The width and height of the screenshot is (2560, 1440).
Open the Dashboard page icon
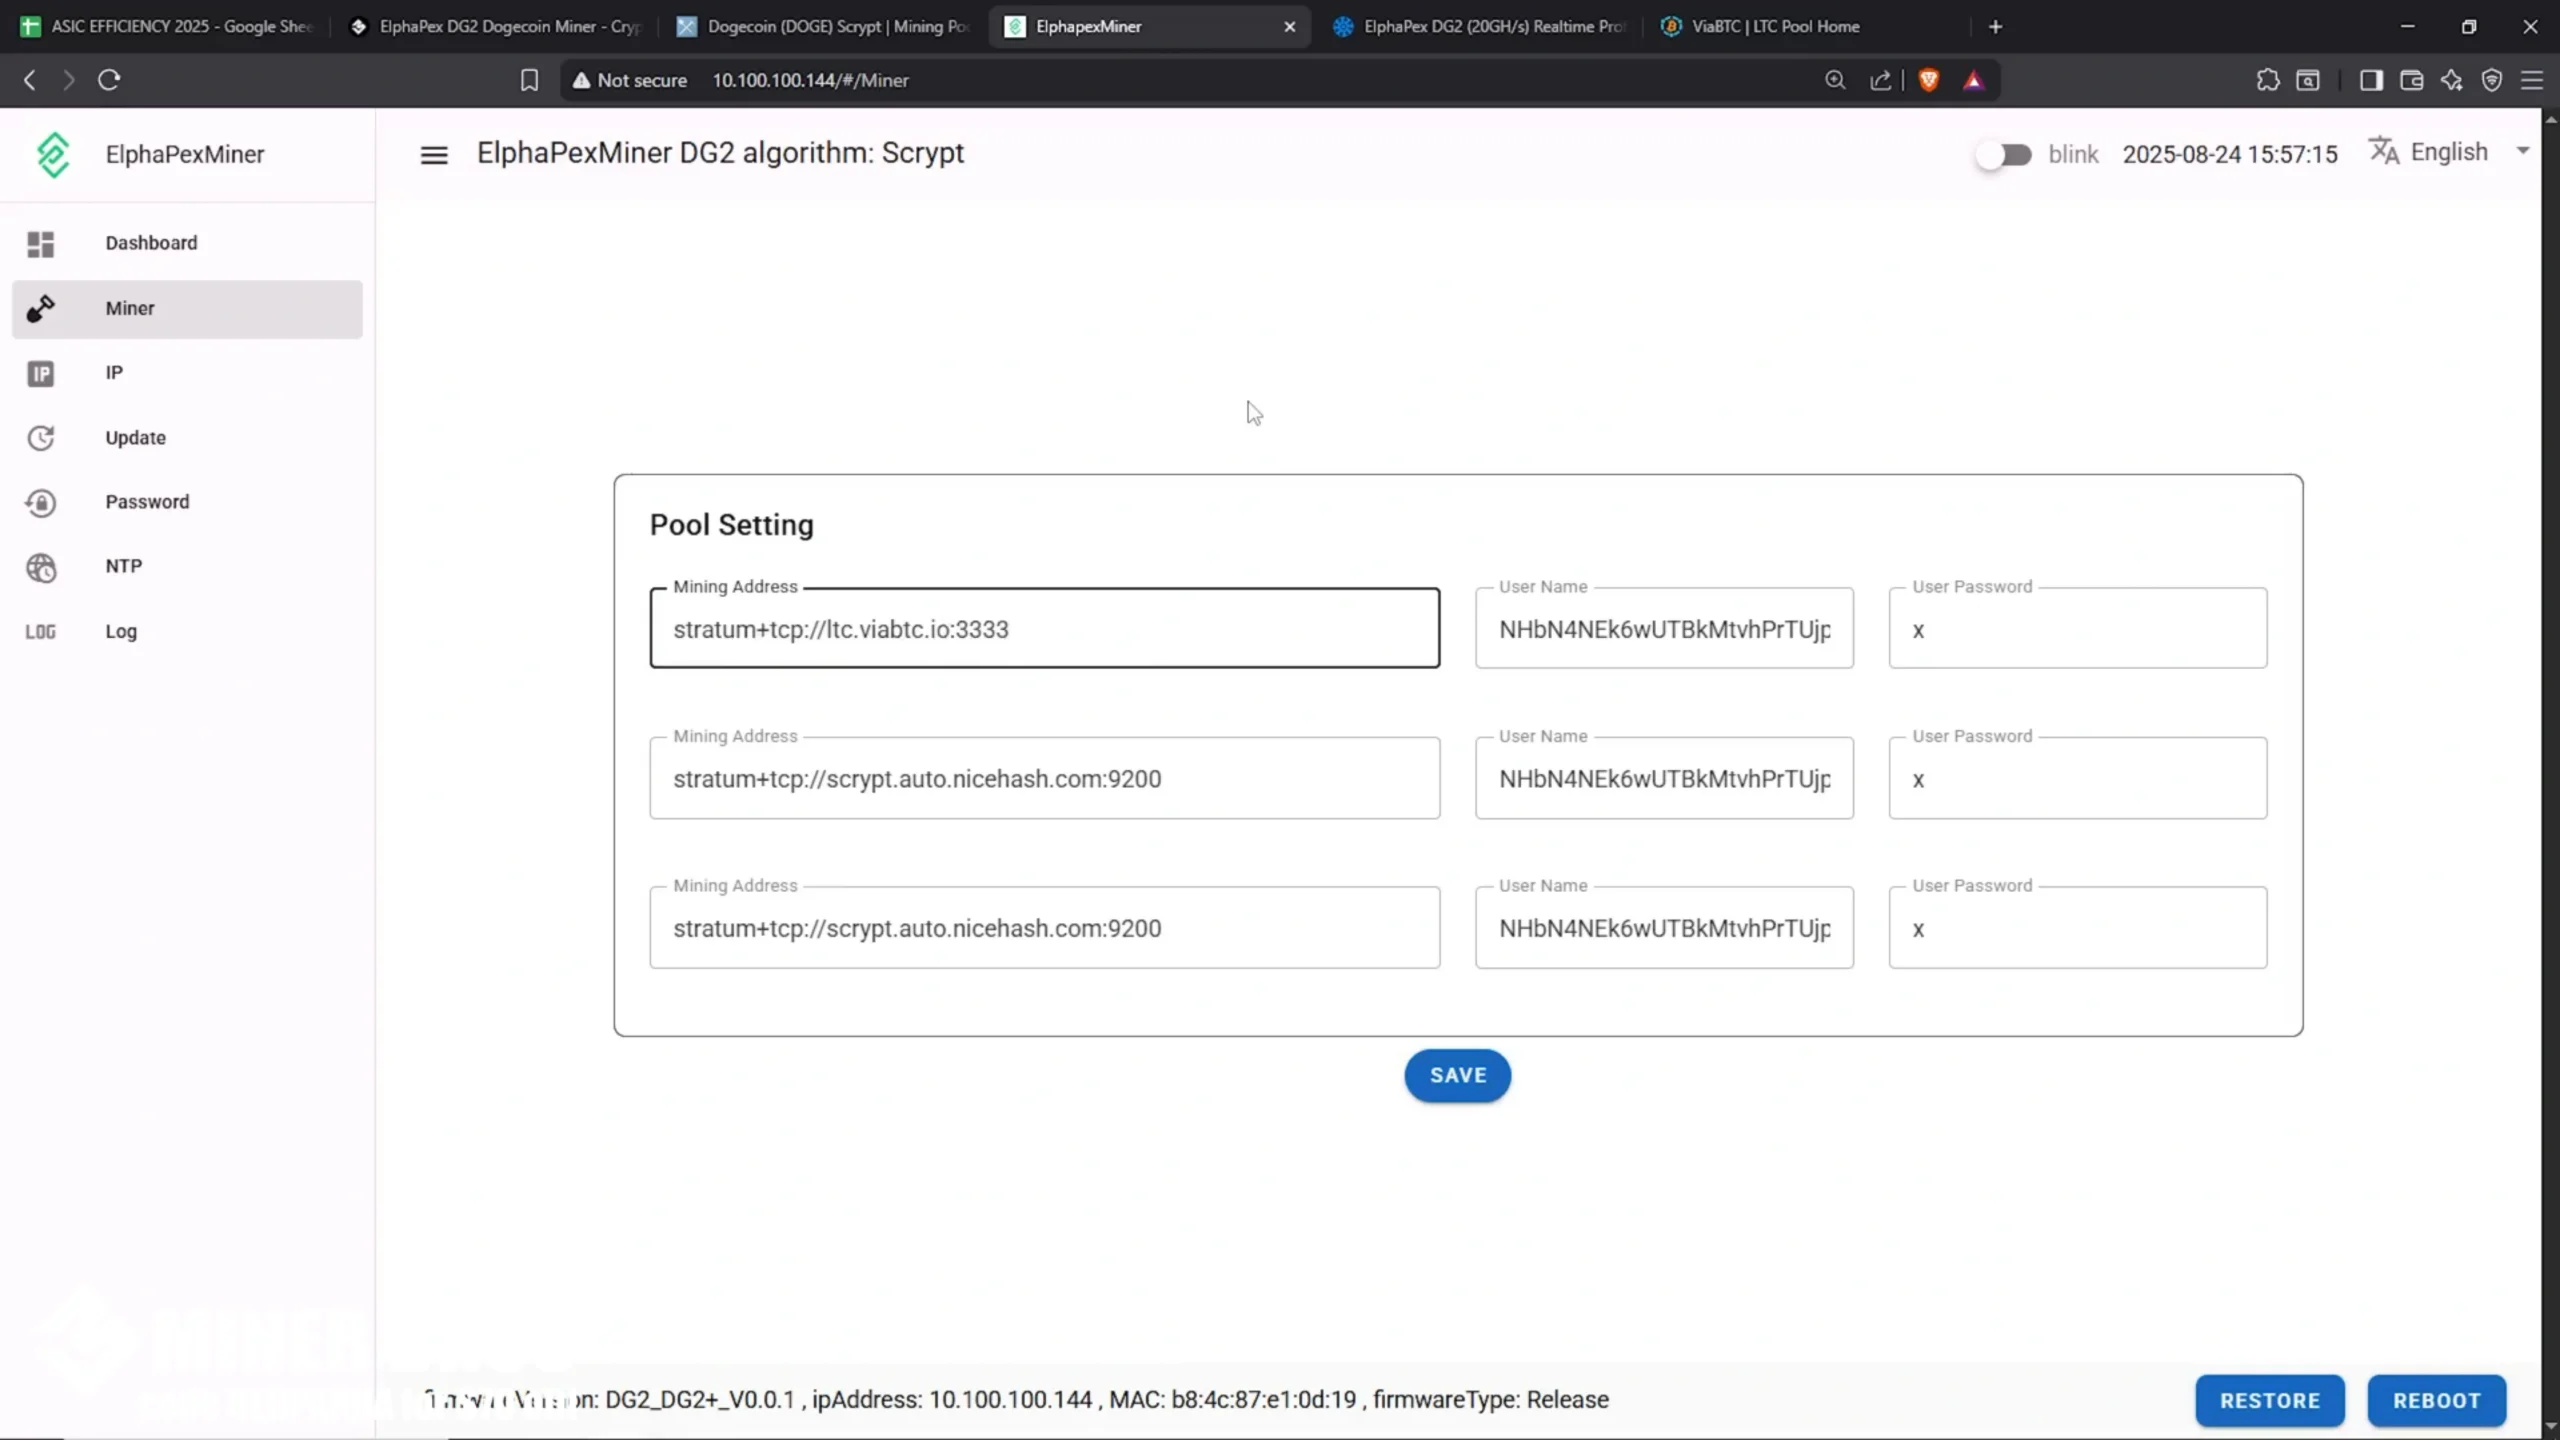pyautogui.click(x=40, y=244)
